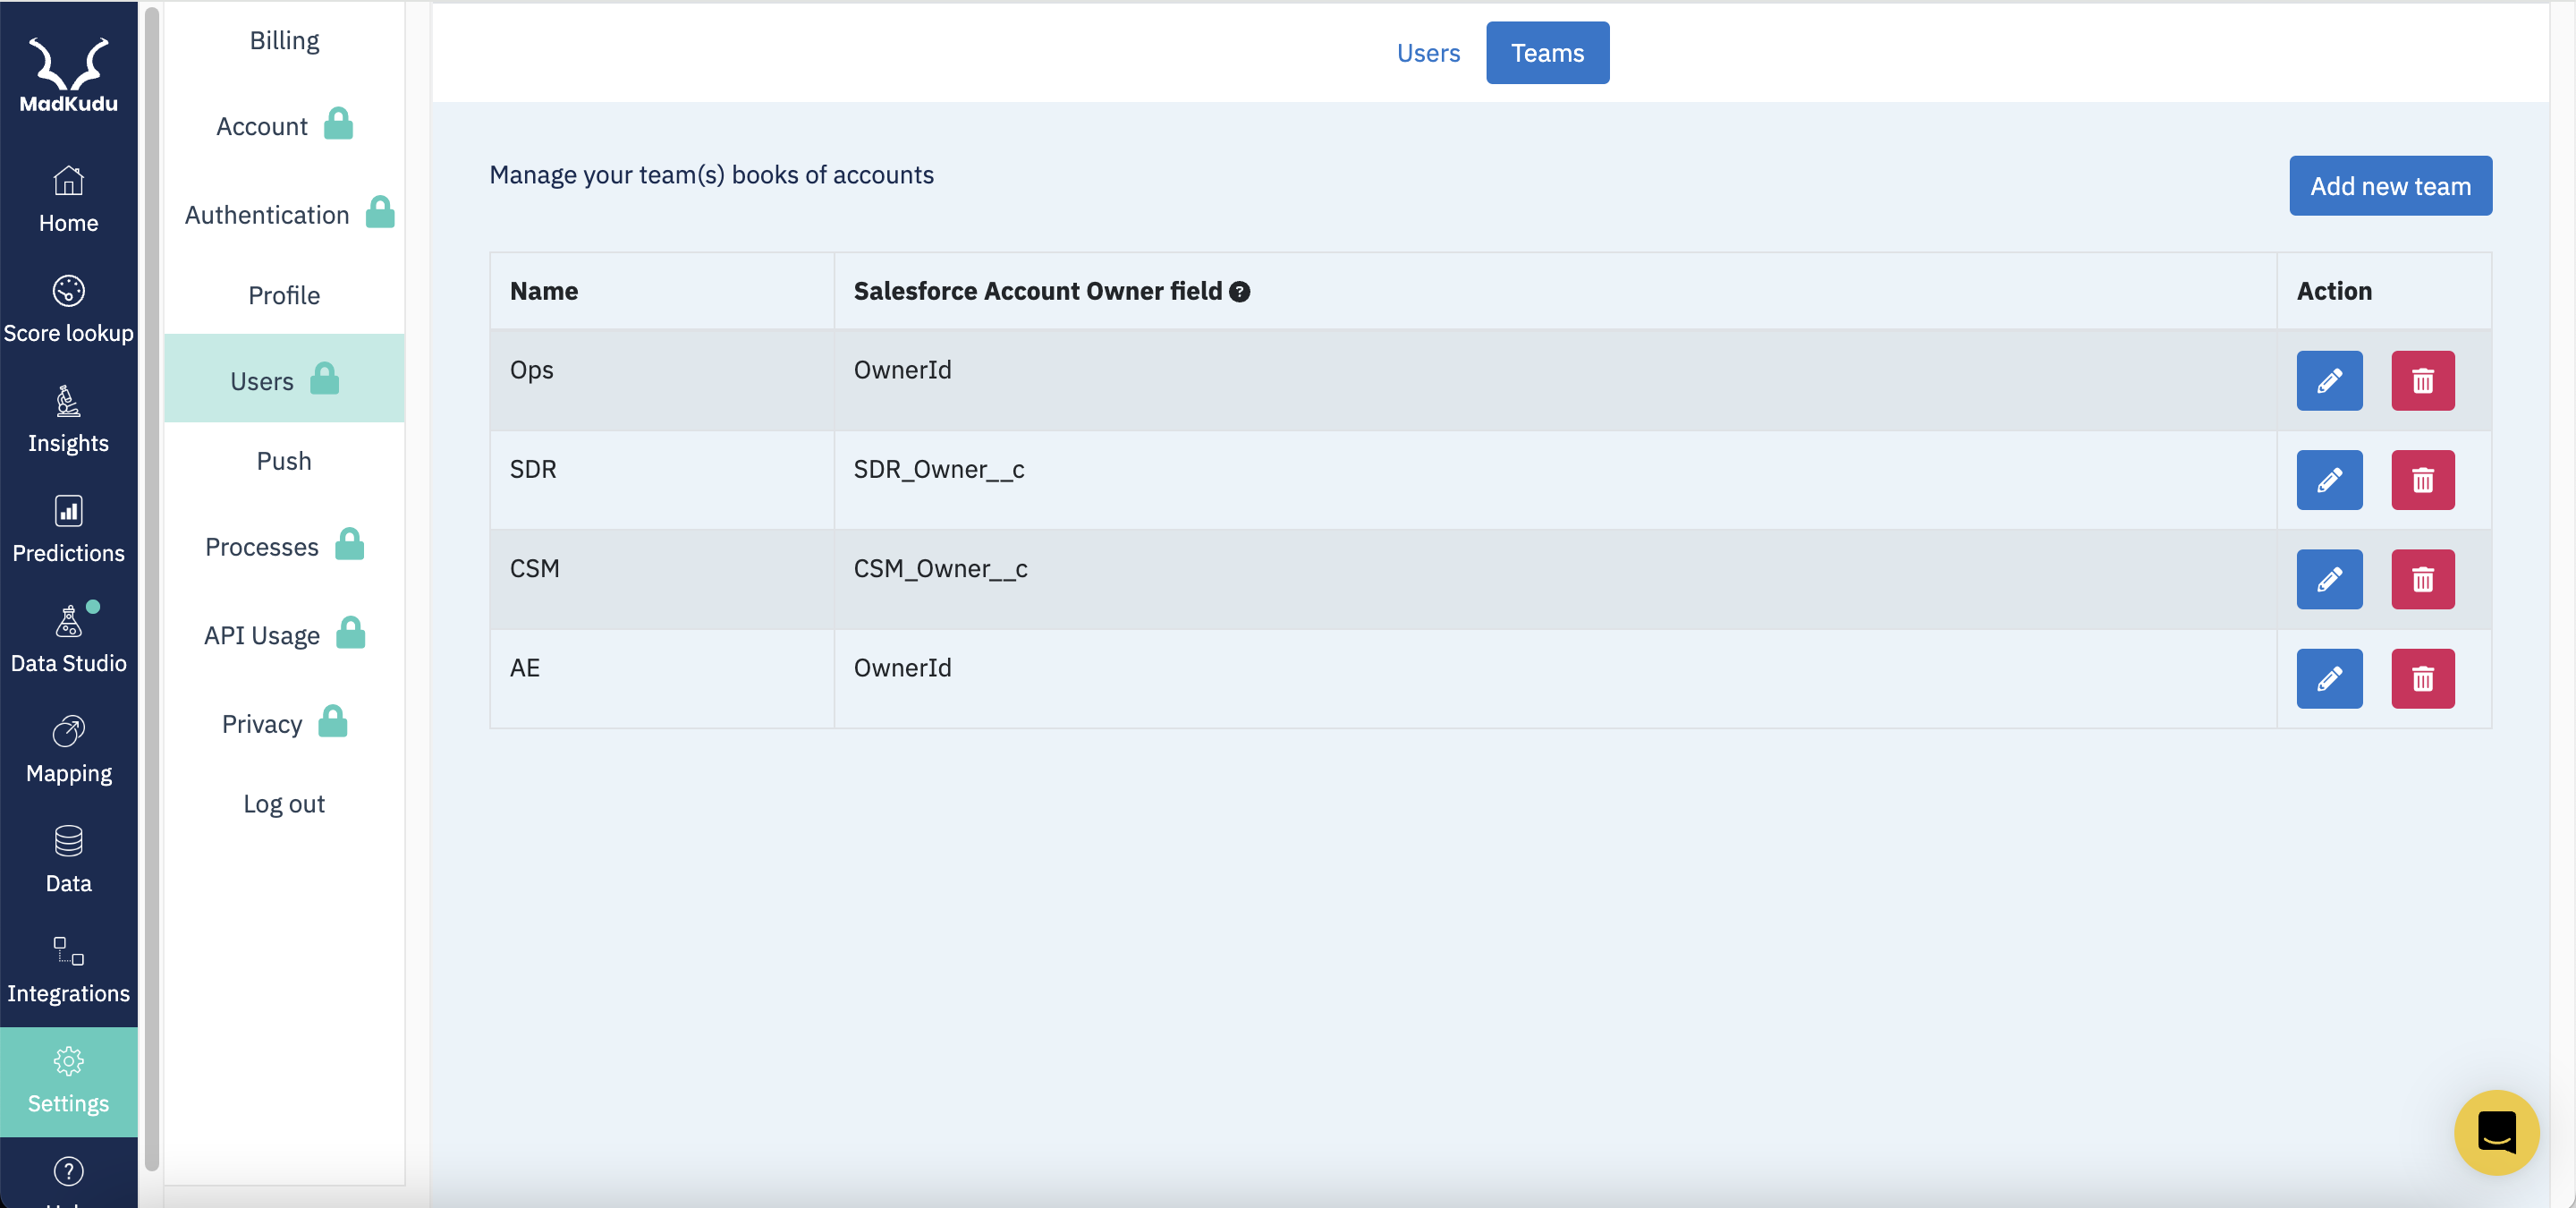Click the lock icon next to Authentication
The width and height of the screenshot is (2576, 1208).
pyautogui.click(x=380, y=212)
